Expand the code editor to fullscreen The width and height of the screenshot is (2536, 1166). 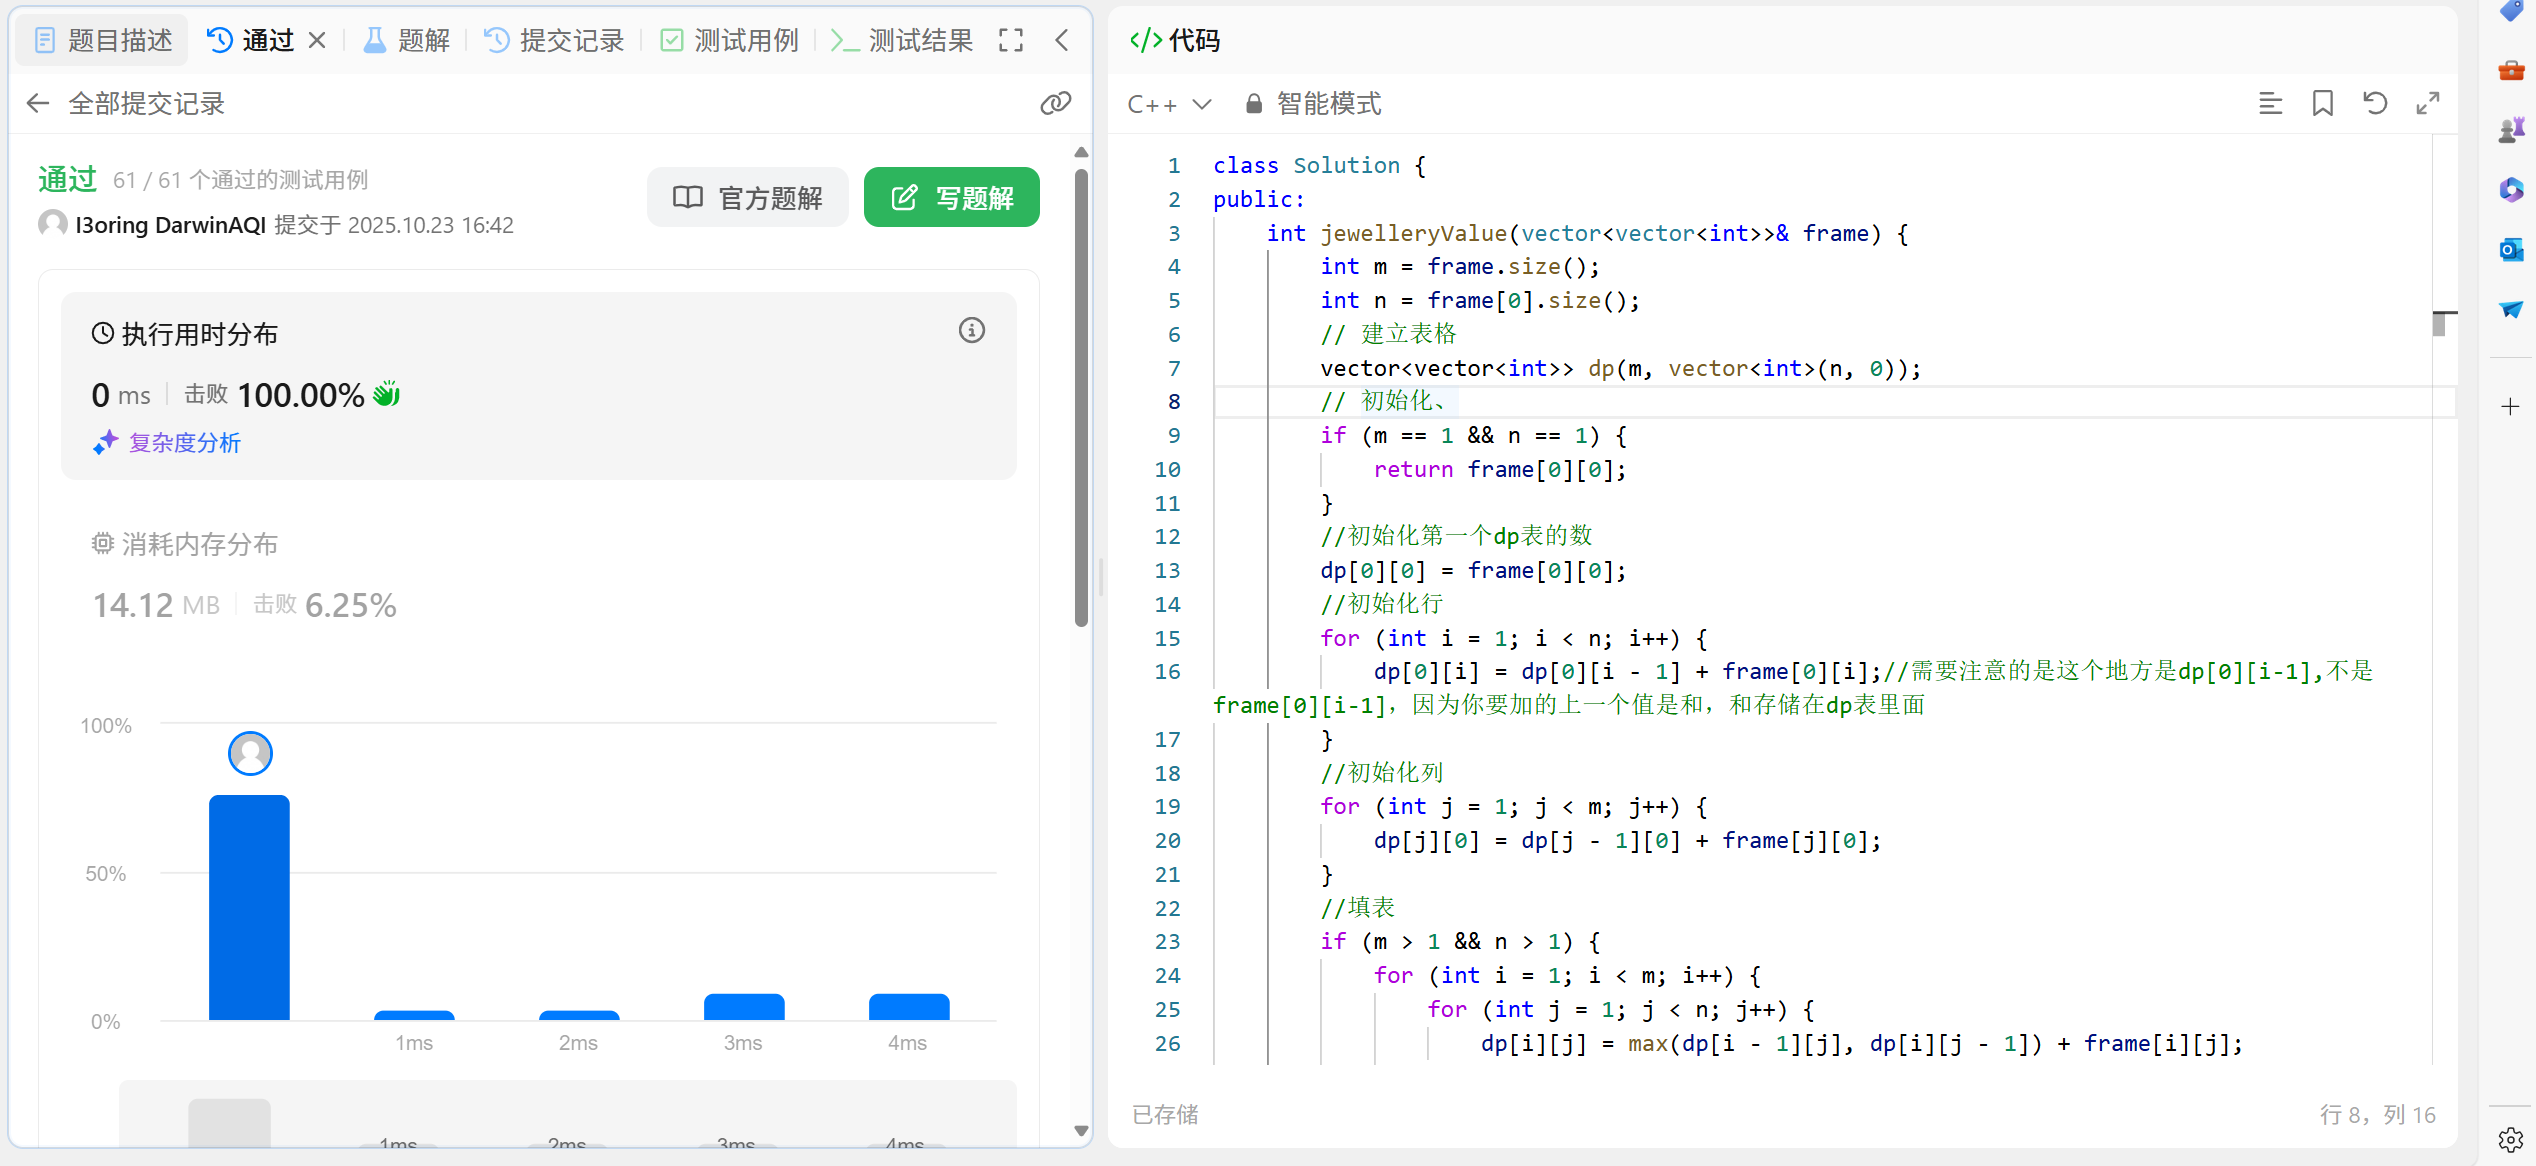coord(2427,103)
